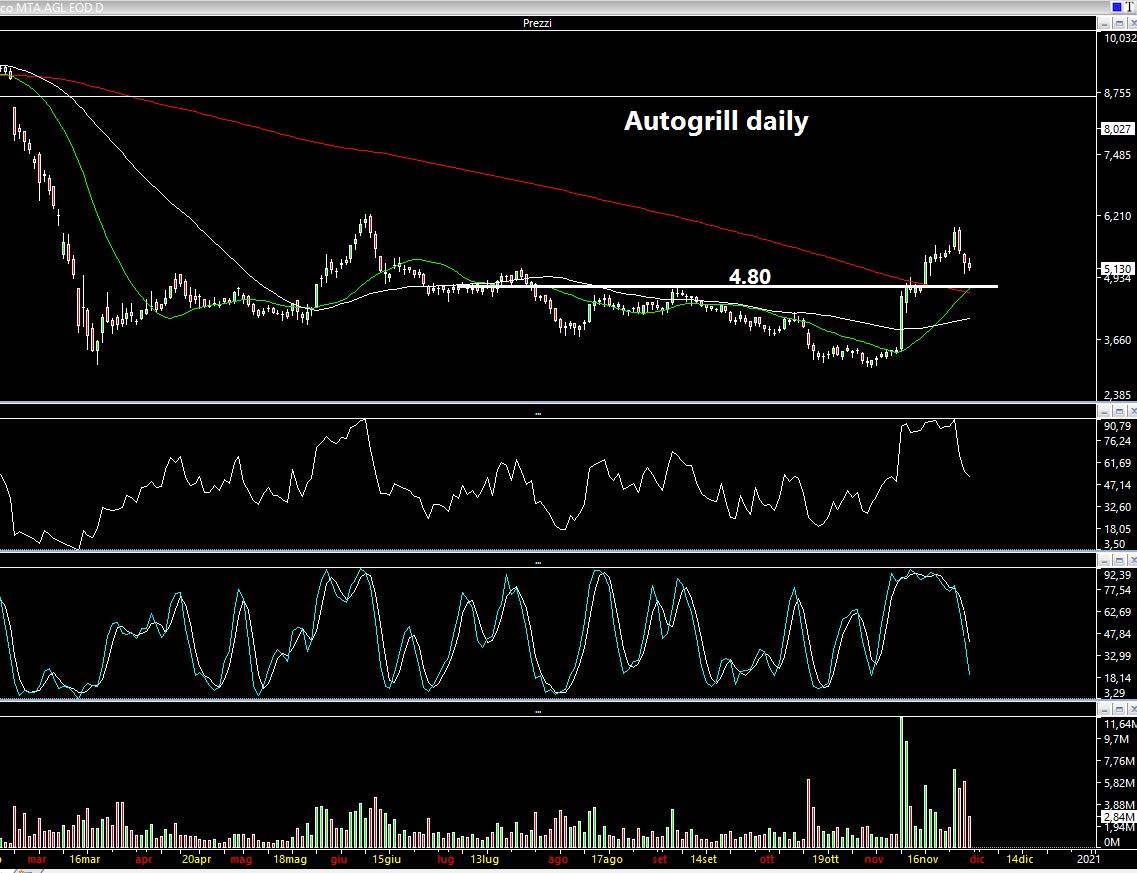Click the 47,14 indicator scale value
This screenshot has height=873, width=1137.
(x=1117, y=485)
